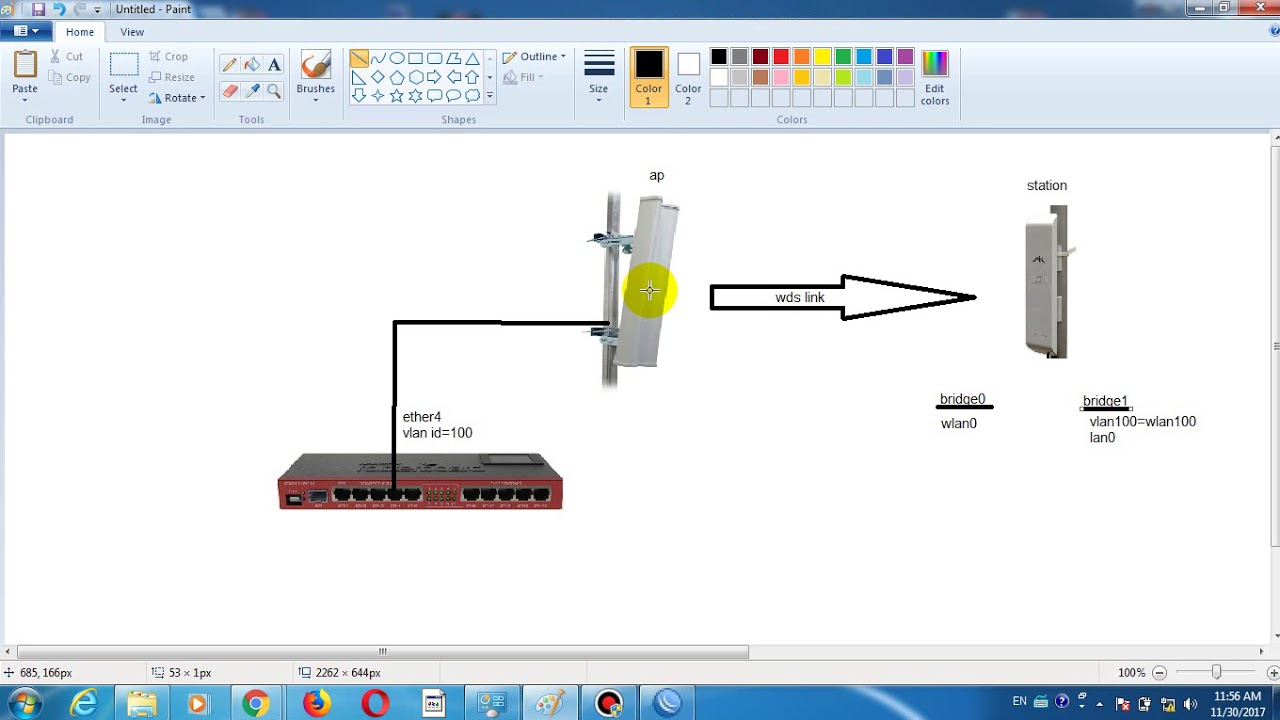Click the horizontal scrollbar thumb
Screen dimensions: 1280x720
pos(383,652)
